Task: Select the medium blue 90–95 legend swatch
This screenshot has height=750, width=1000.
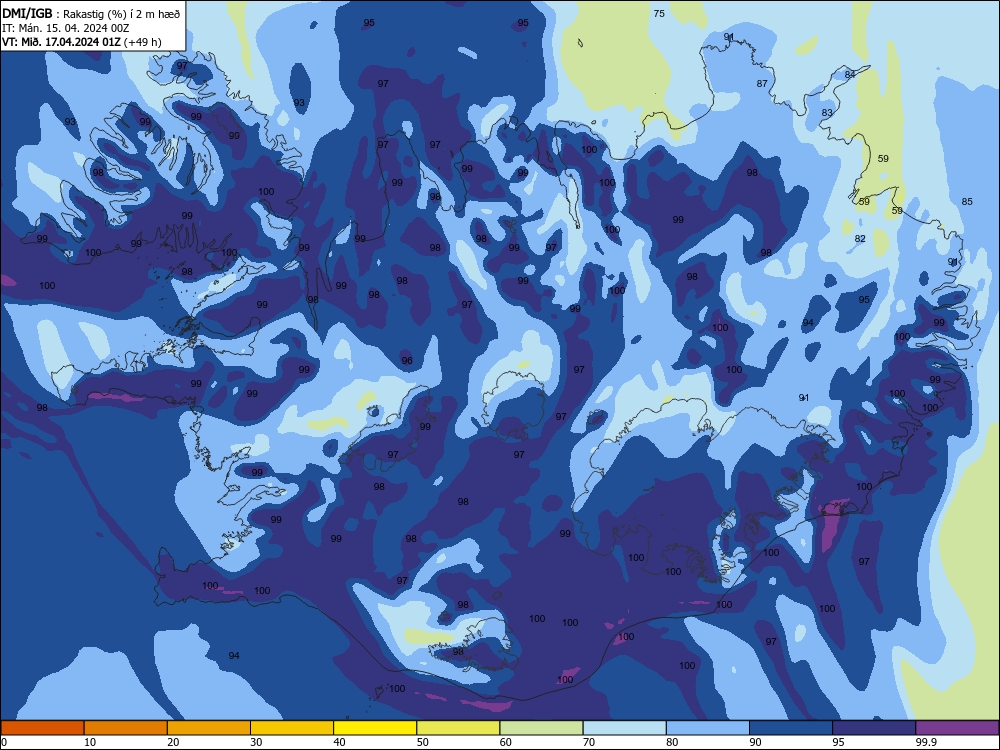Action: pos(791,728)
